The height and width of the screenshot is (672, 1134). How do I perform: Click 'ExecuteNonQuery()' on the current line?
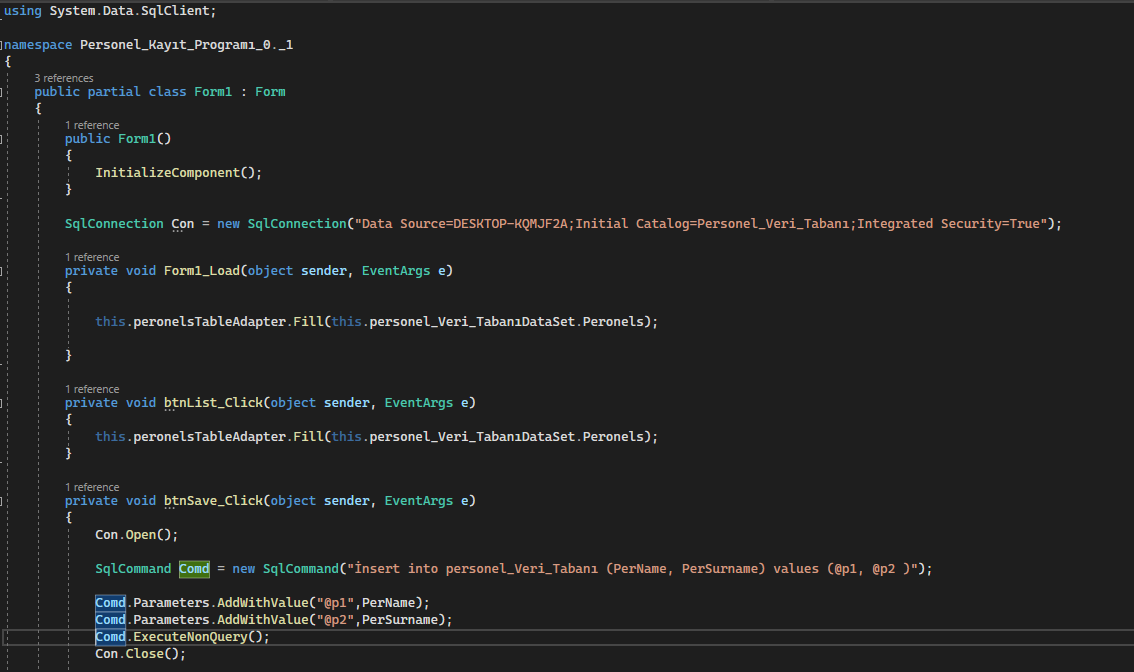pos(197,637)
